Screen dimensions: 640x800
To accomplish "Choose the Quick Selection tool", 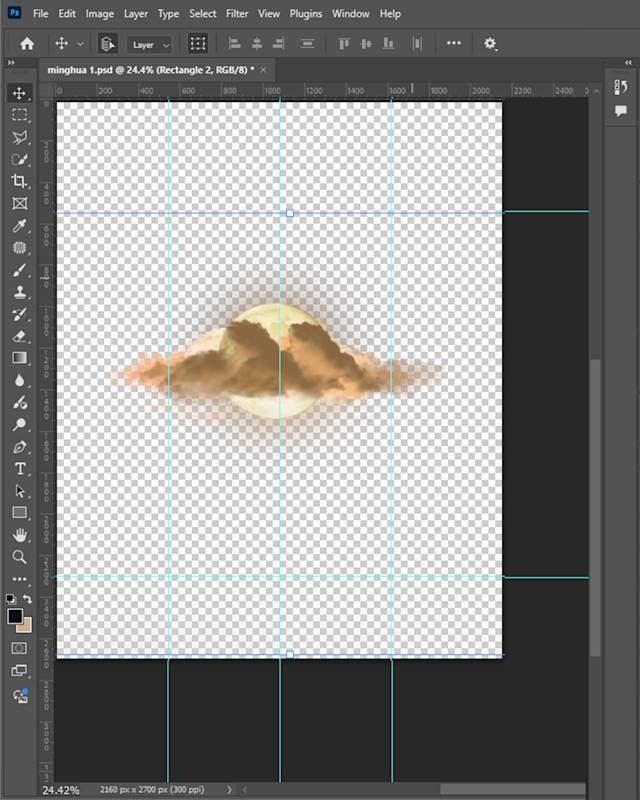I will coord(19,159).
